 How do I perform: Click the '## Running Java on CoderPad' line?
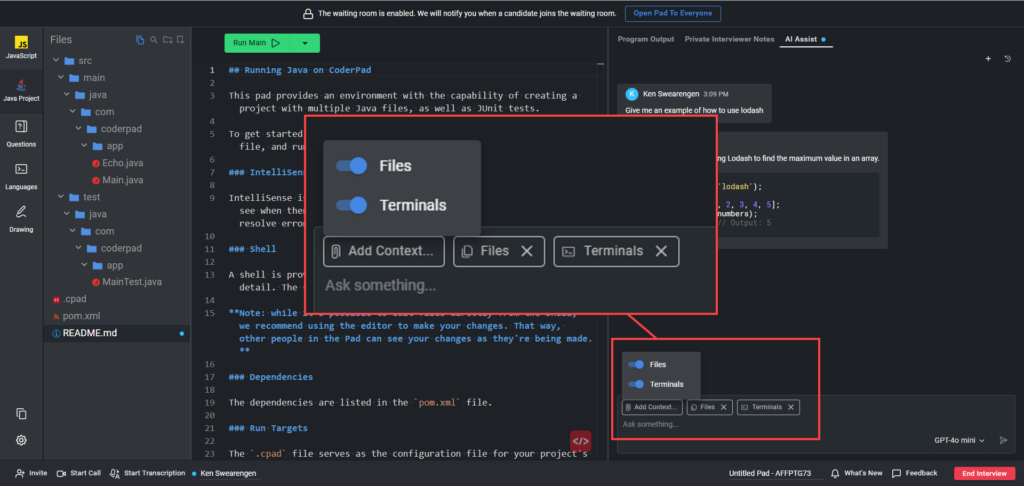300,70
